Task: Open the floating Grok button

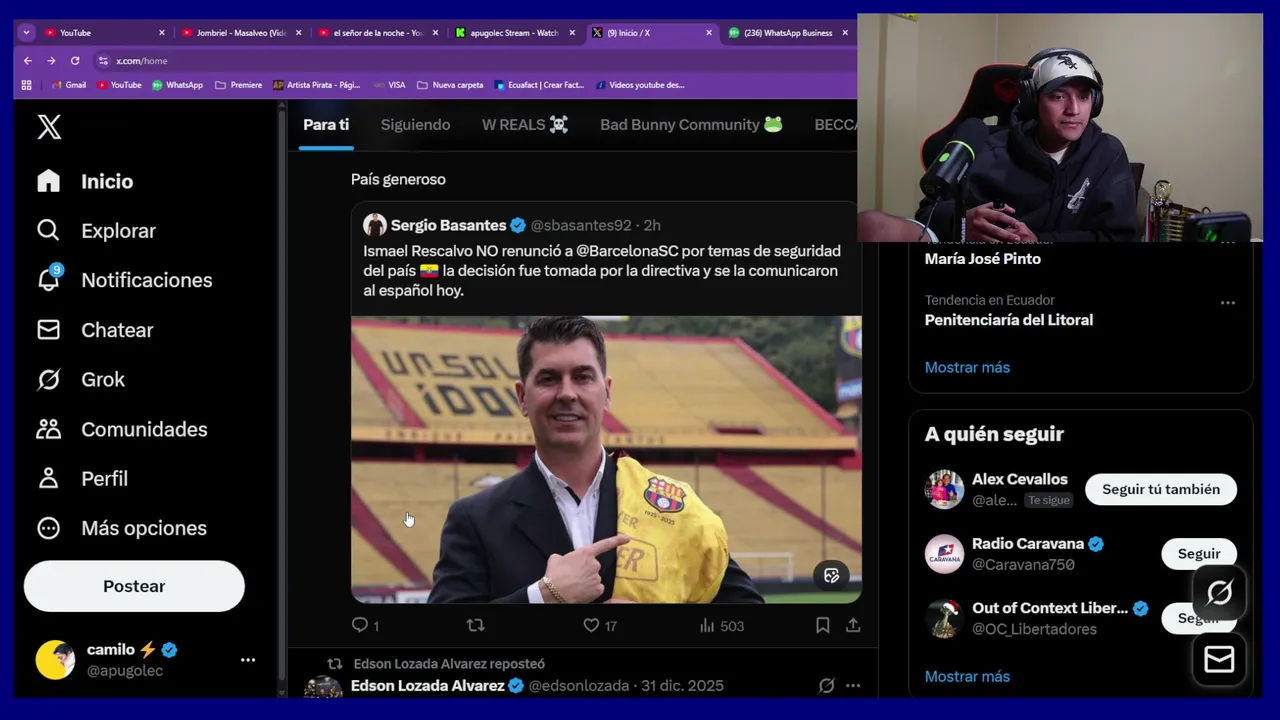Action: [x=1219, y=593]
